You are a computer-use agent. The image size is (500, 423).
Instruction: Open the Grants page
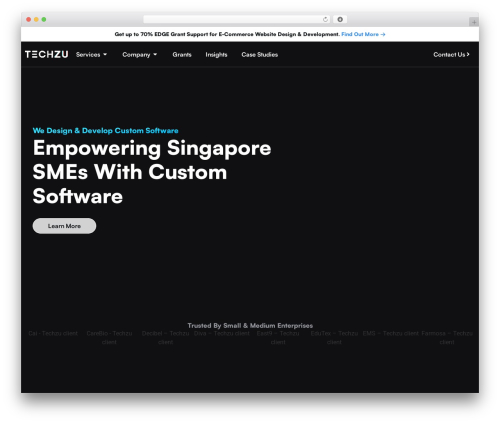click(182, 55)
